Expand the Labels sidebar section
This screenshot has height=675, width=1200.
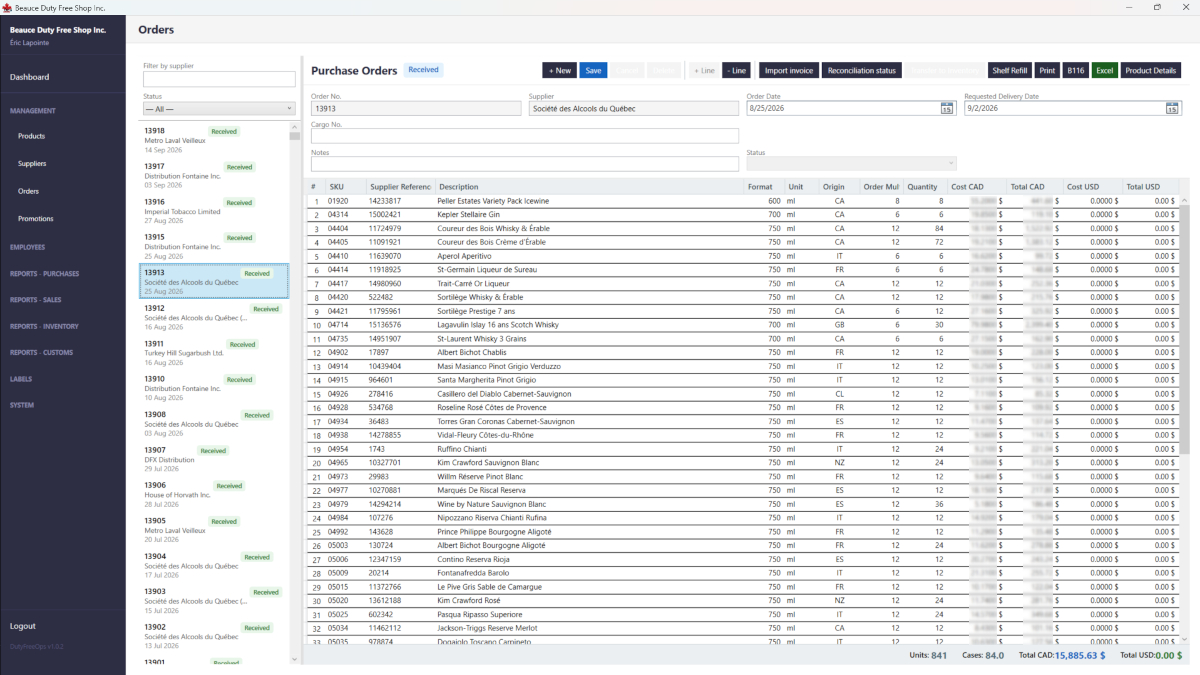(x=21, y=379)
